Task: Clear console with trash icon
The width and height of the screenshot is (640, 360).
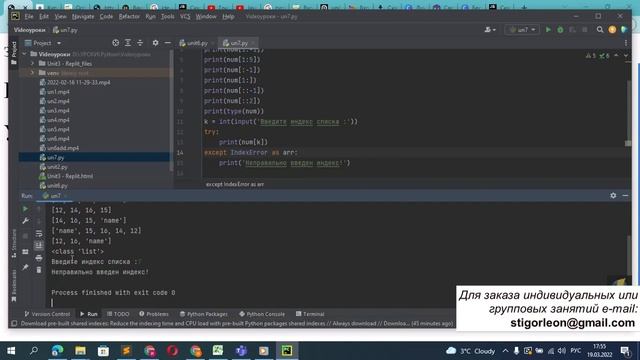Action: pyautogui.click(x=39, y=270)
